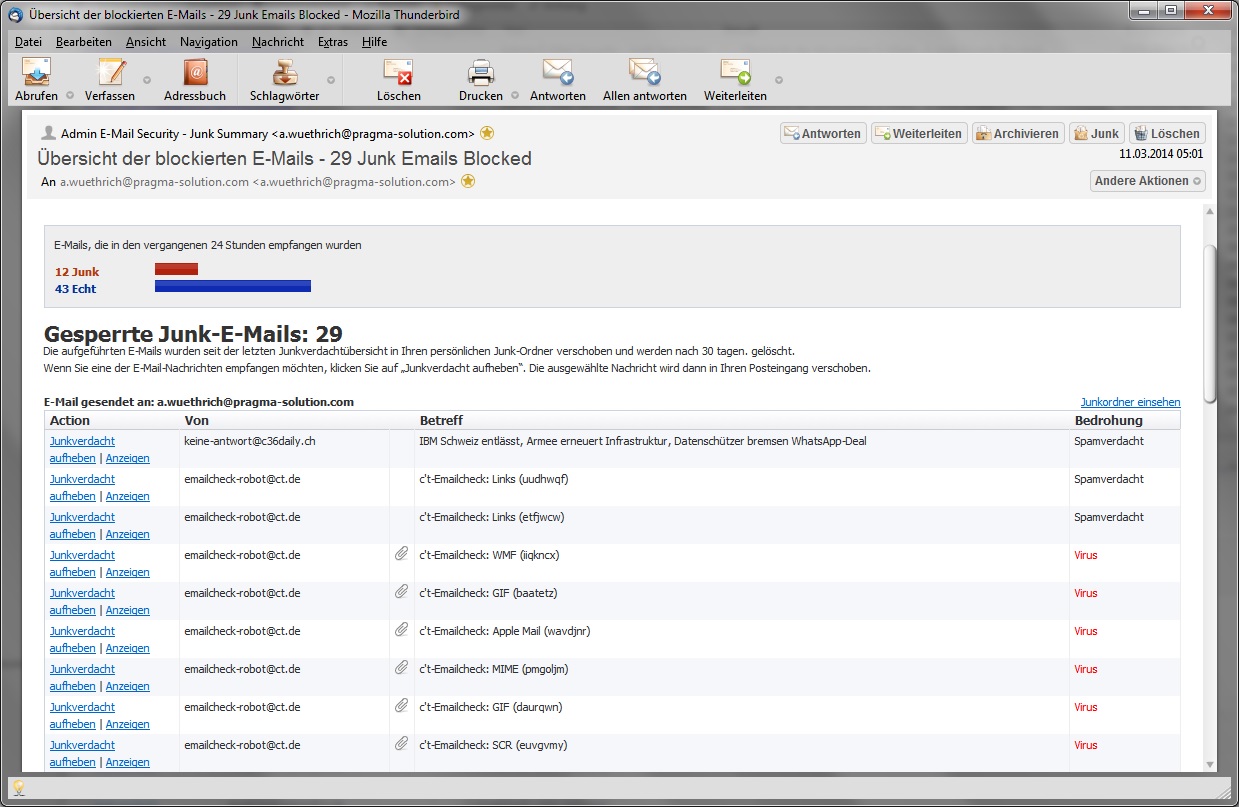Archive the message with the Archivieren button
The width and height of the screenshot is (1239, 807).
(x=1017, y=133)
